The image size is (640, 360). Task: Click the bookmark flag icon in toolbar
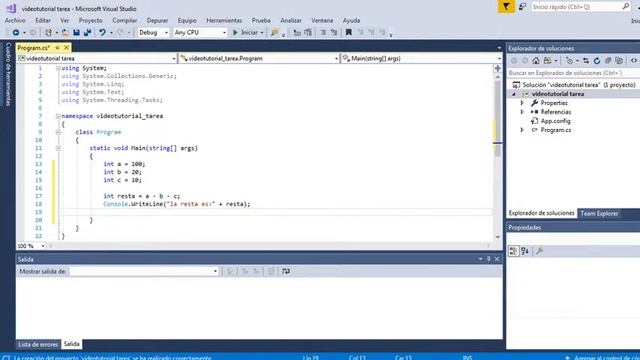[x=349, y=32]
